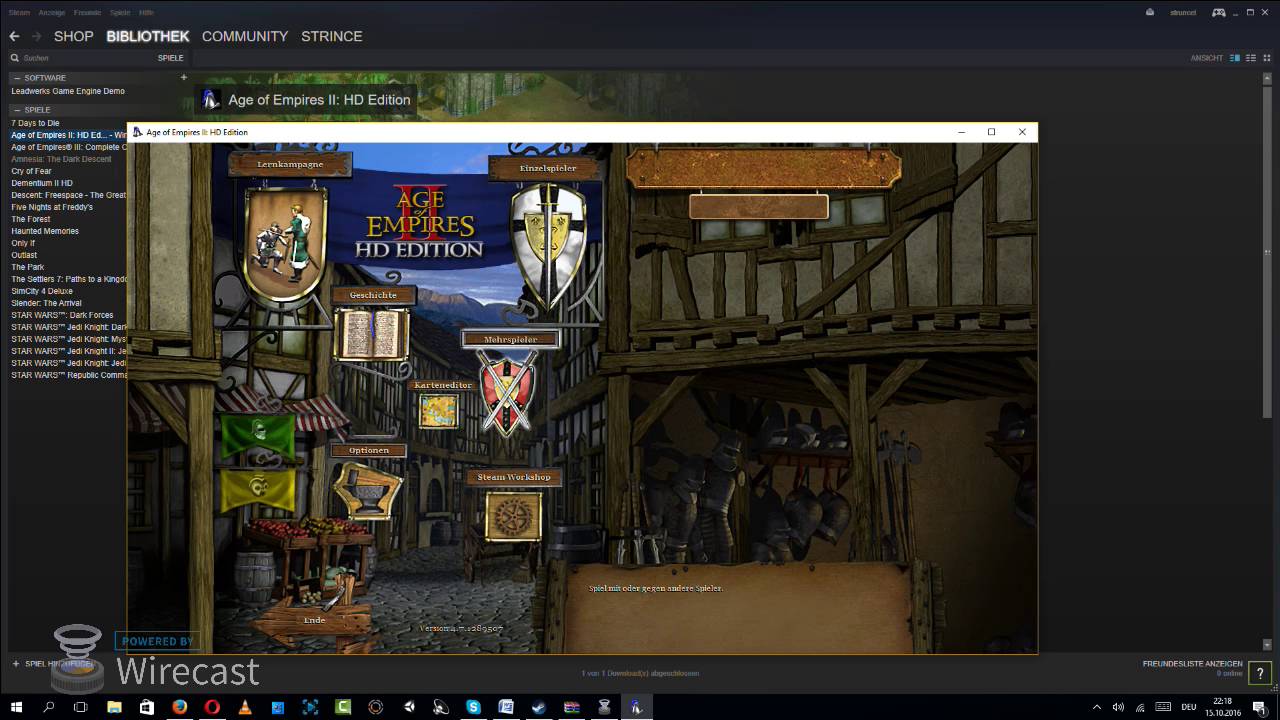
Task: Click the plus icon beside SOFTWARE
Action: (183, 77)
